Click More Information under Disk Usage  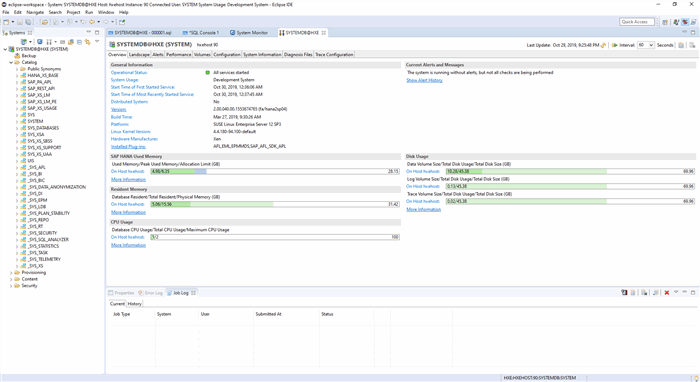423,209
